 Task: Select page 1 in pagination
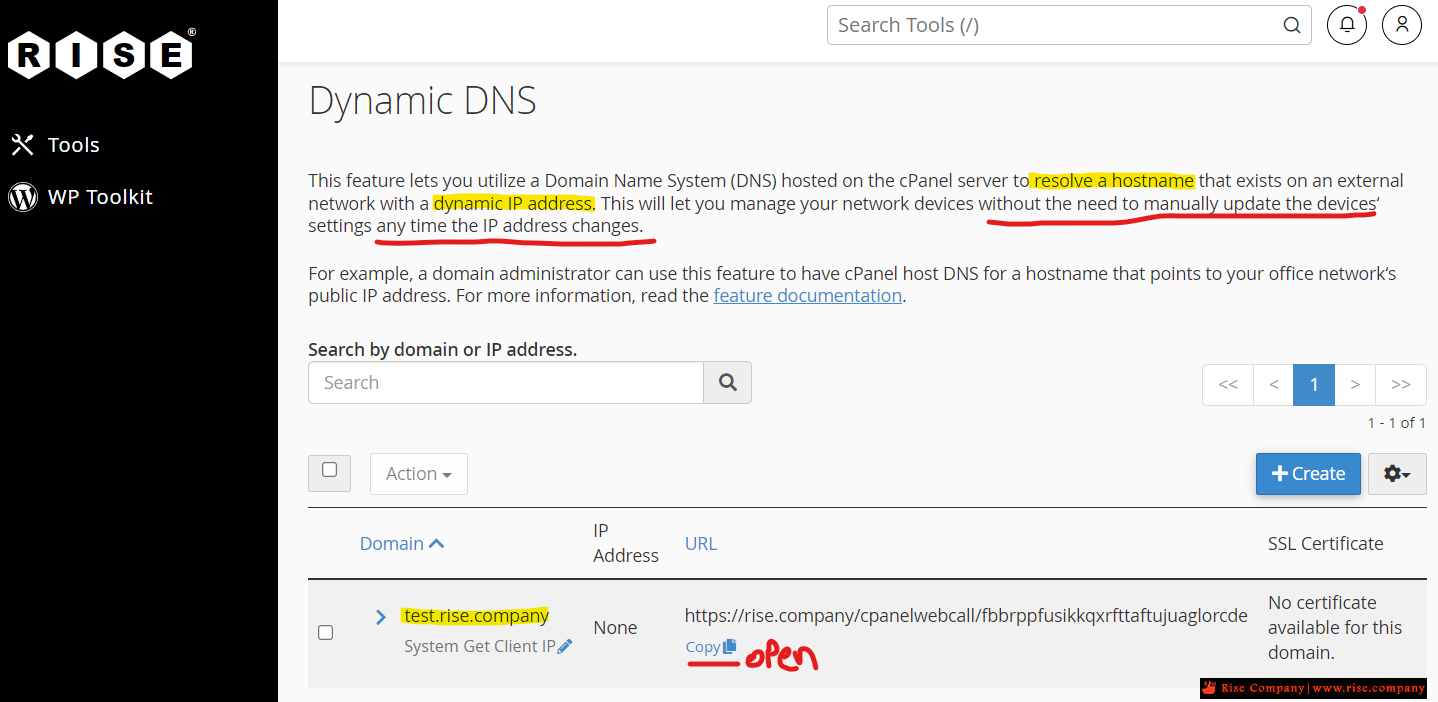1314,384
